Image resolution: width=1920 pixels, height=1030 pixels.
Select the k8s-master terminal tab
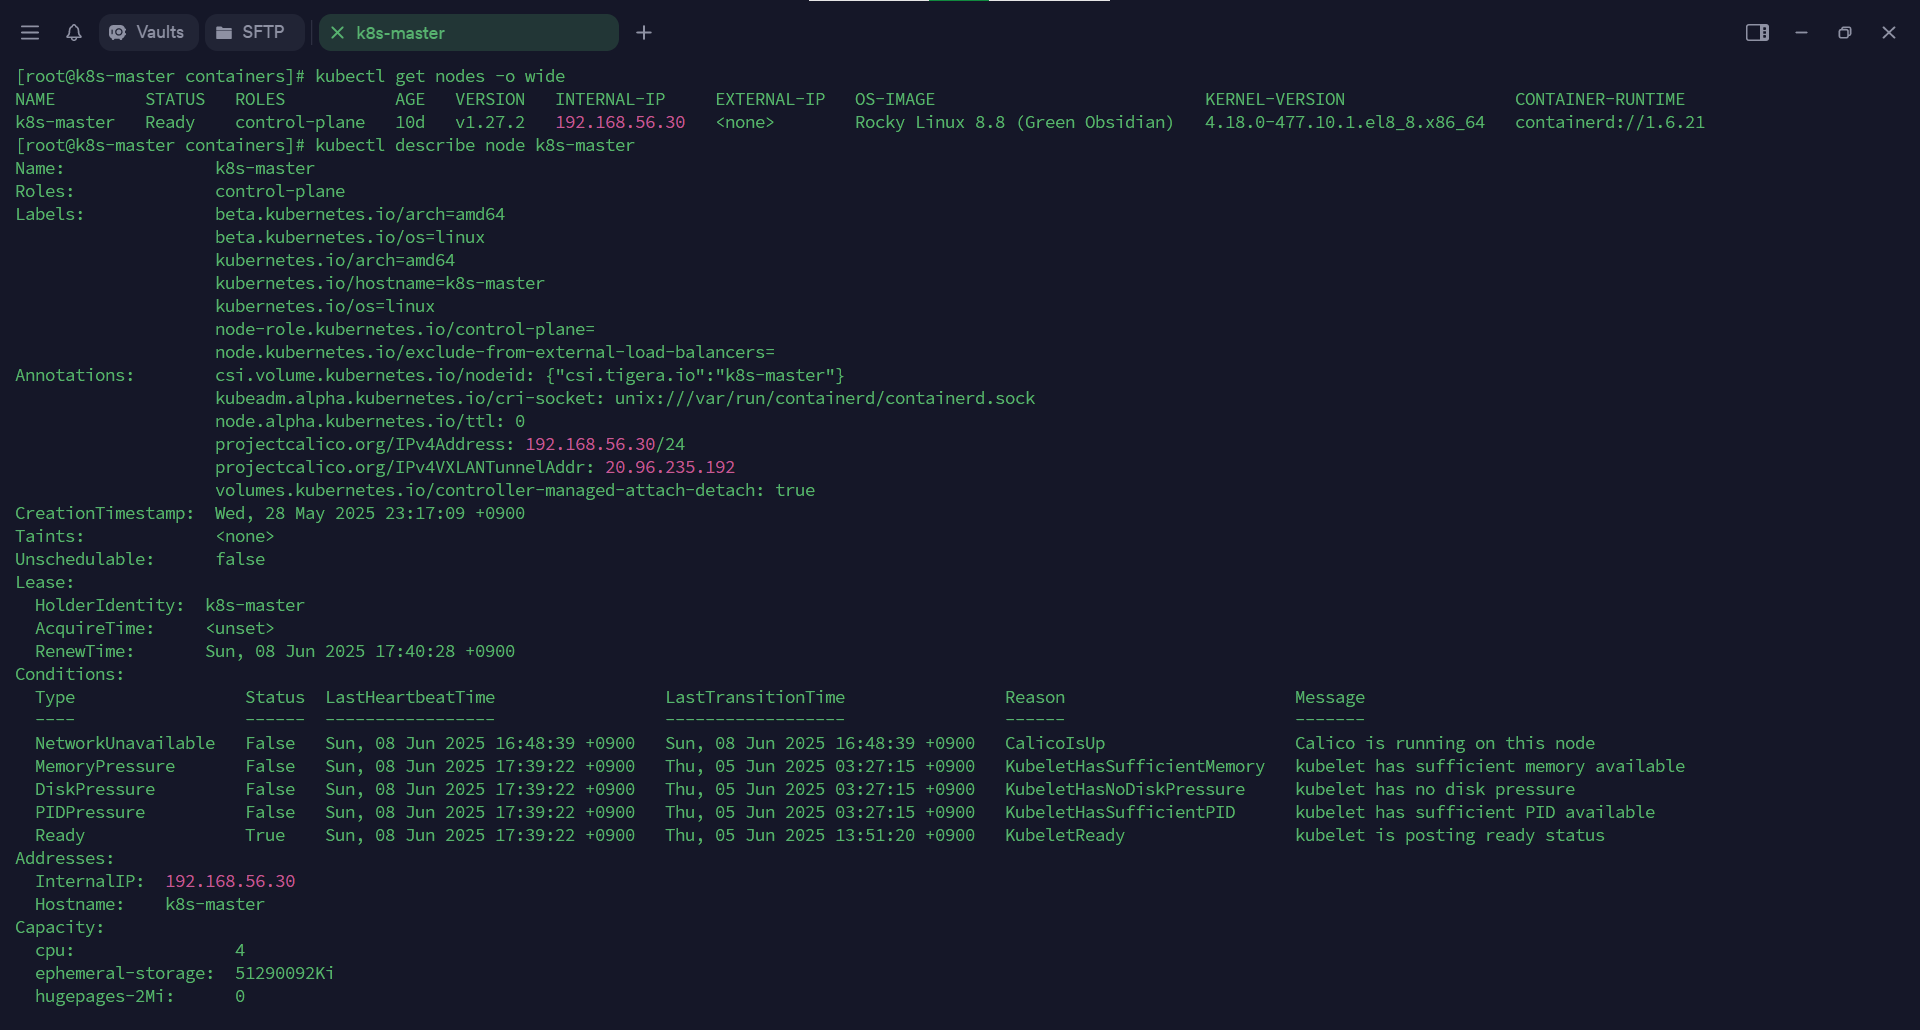(468, 33)
